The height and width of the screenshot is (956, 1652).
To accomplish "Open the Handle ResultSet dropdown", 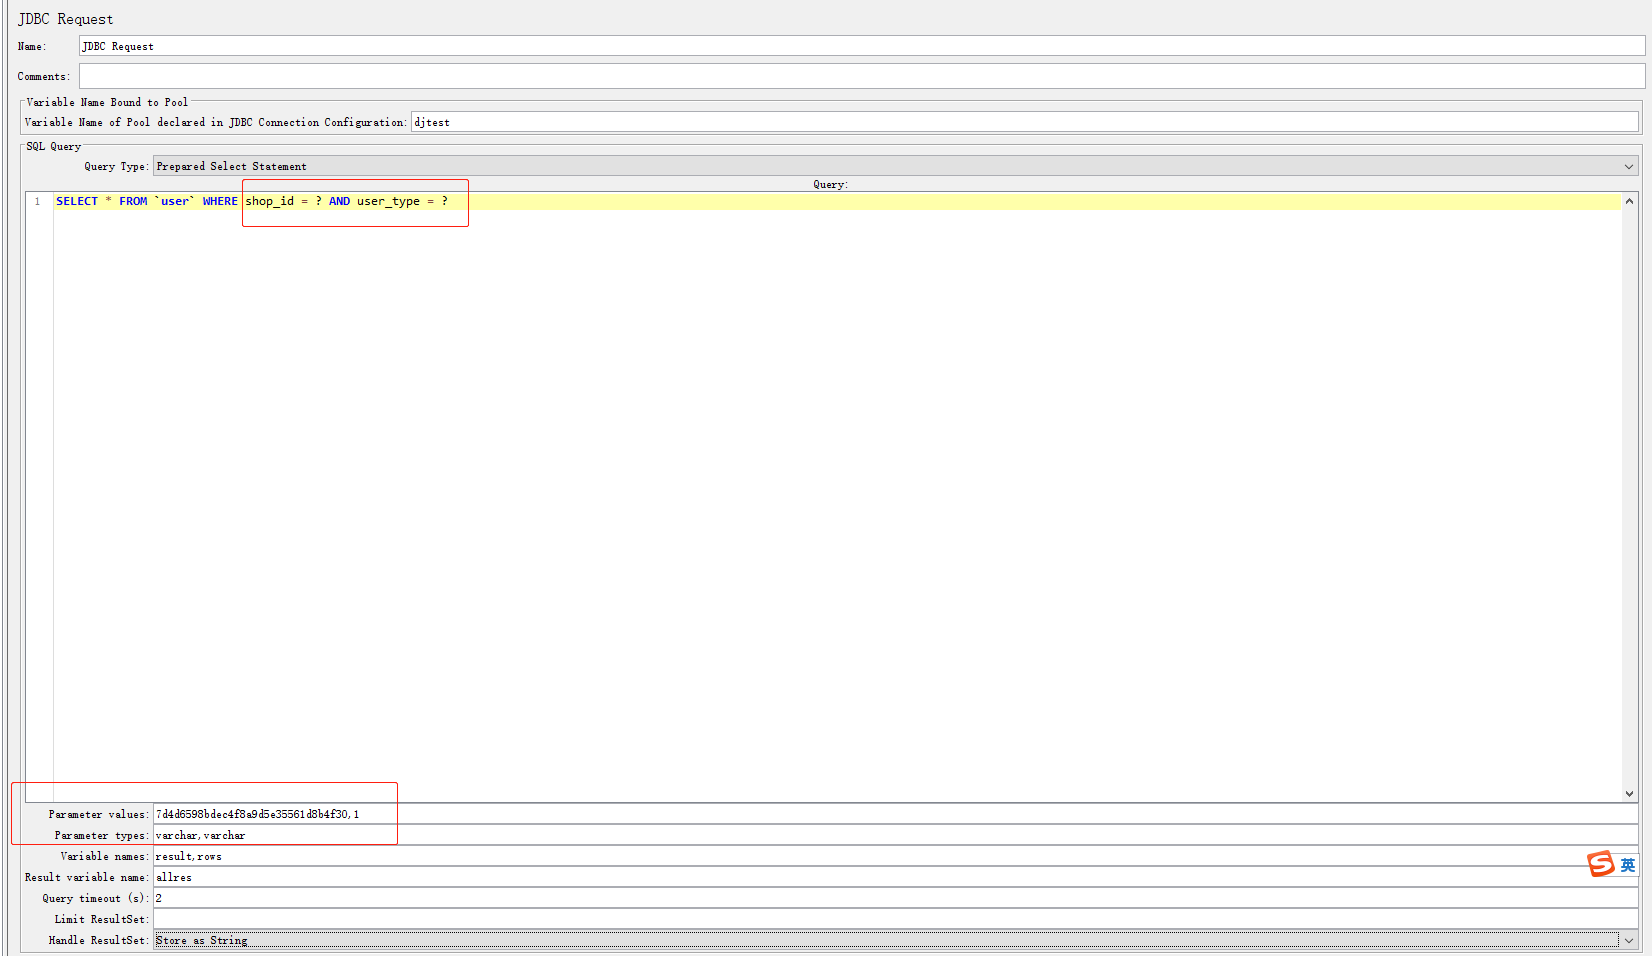I will click(x=895, y=940).
